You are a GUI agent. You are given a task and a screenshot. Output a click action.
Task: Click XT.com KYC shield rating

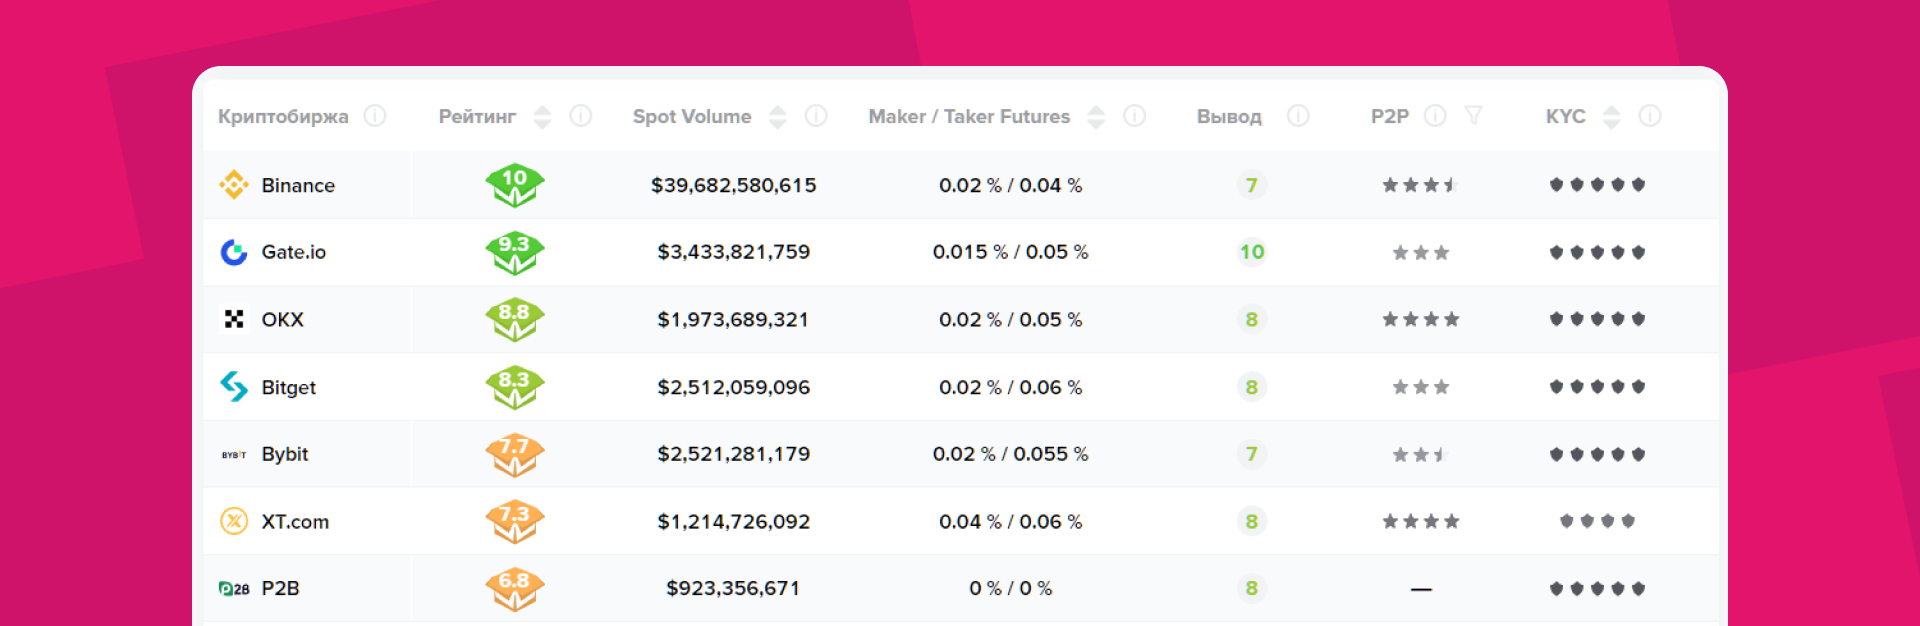point(1597,521)
